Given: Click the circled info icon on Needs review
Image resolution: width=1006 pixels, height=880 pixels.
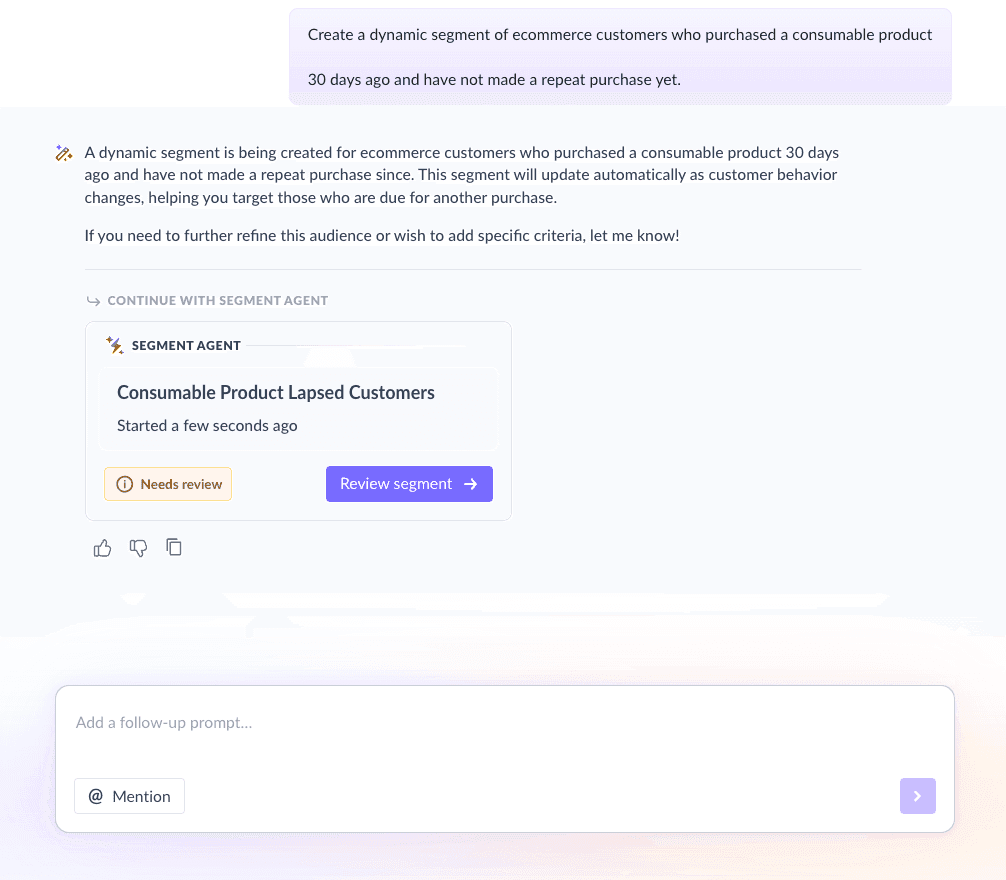Looking at the screenshot, I should tap(124, 484).
